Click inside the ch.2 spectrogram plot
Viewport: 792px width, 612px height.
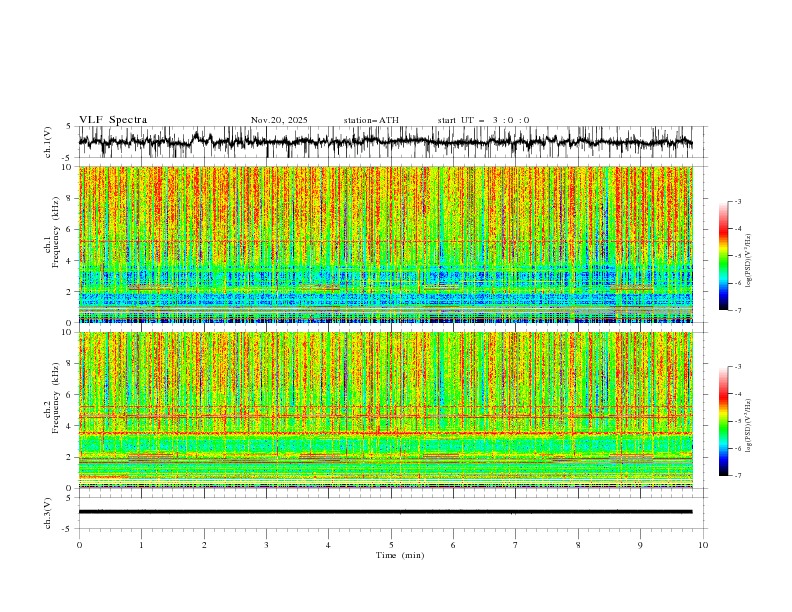pyautogui.click(x=386, y=410)
